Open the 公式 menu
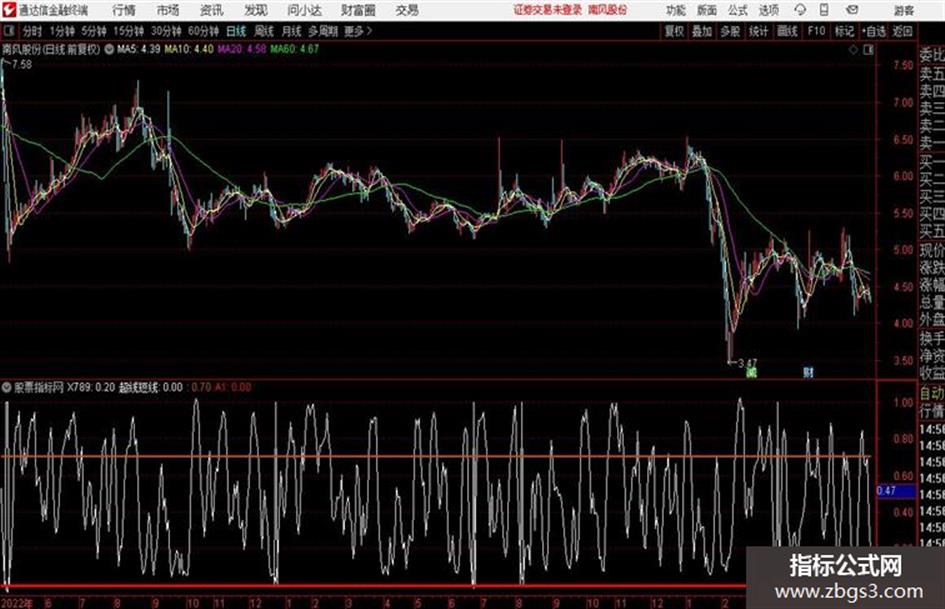Image resolution: width=945 pixels, height=609 pixels. tap(738, 10)
